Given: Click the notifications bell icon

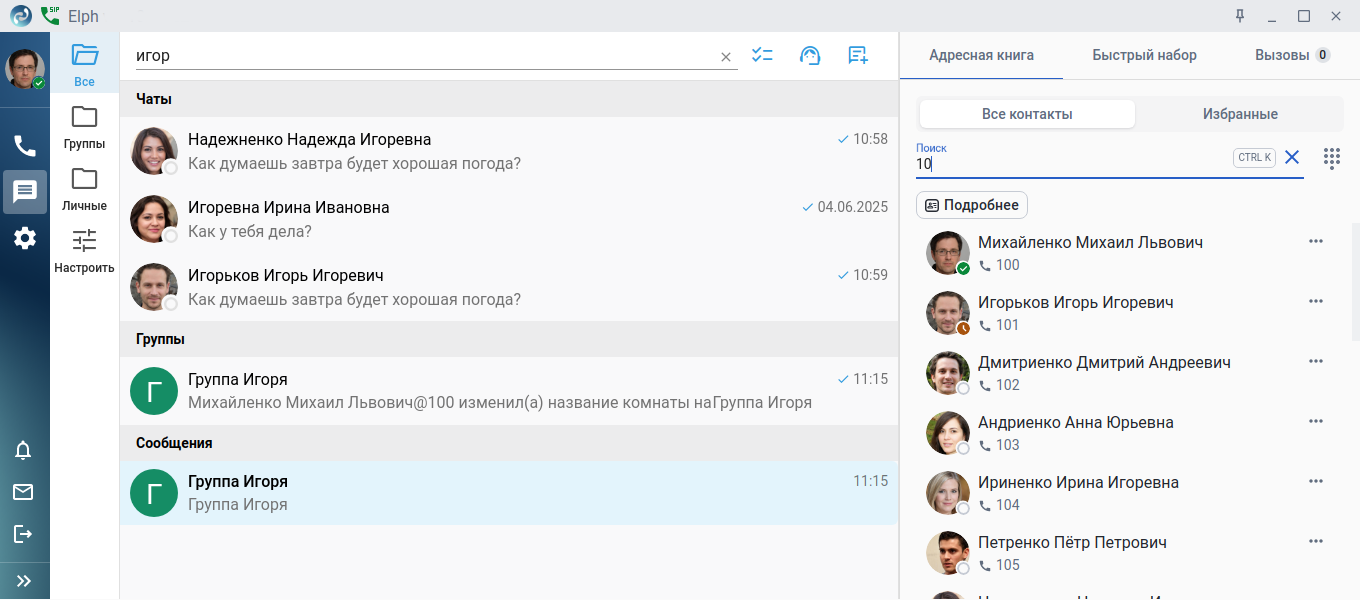Looking at the screenshot, I should (x=23, y=451).
